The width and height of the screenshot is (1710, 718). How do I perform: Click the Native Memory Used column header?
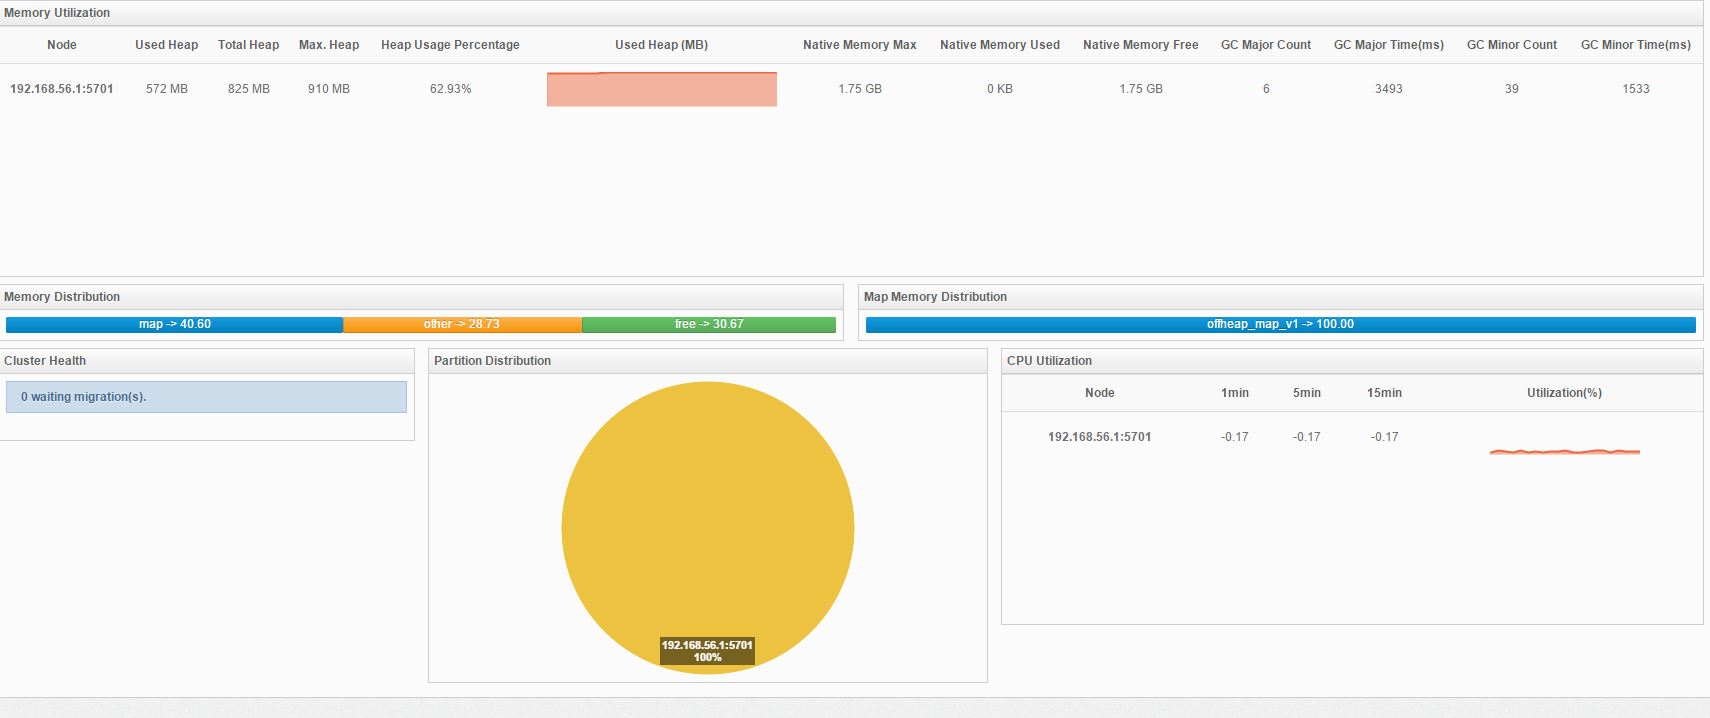(1000, 45)
